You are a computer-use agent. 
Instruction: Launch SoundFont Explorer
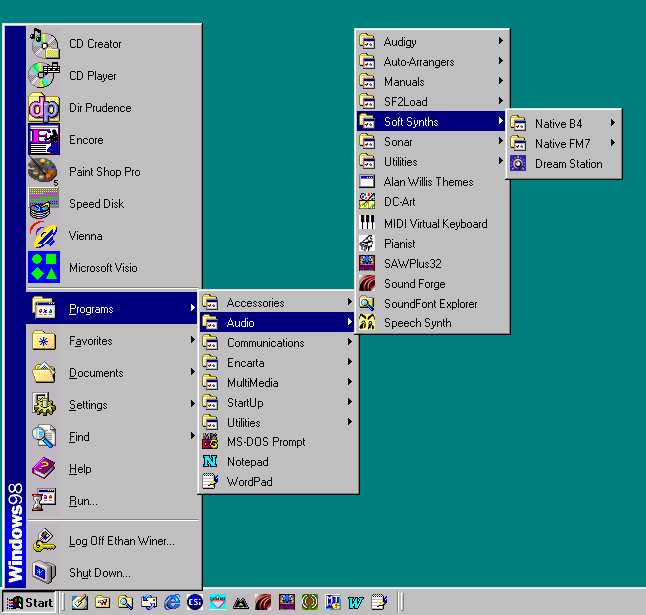430,304
